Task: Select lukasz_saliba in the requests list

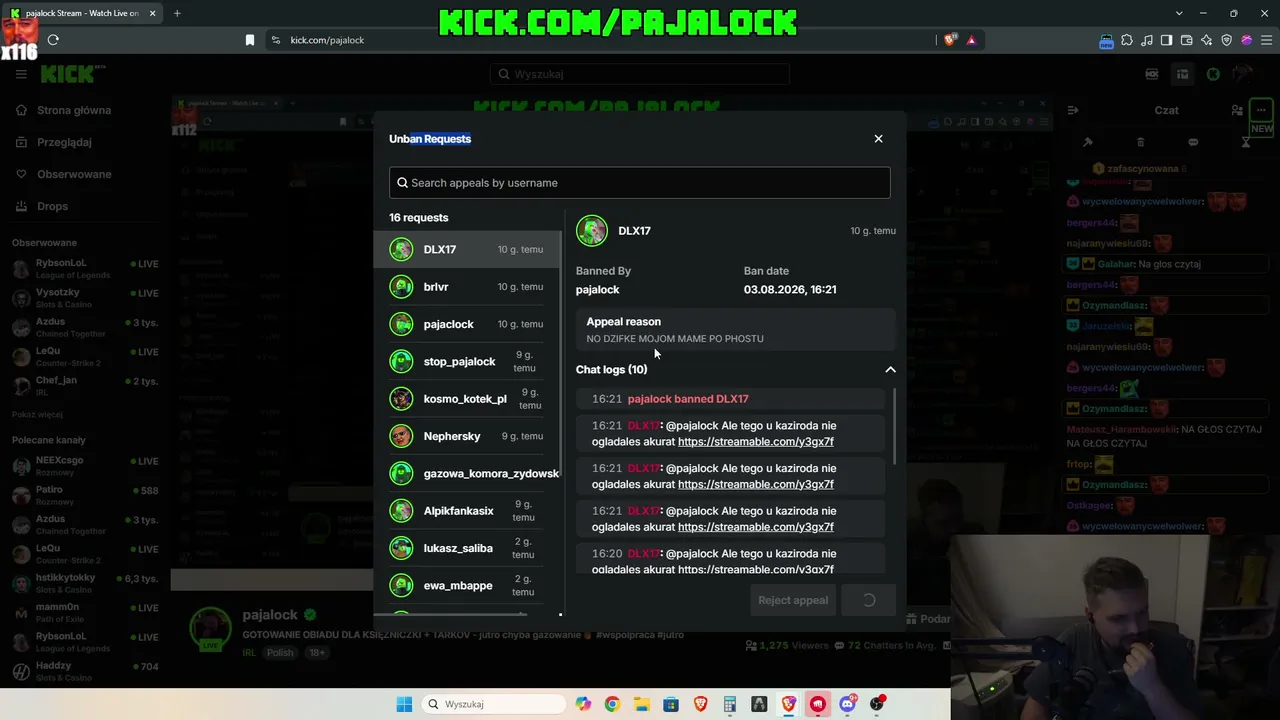Action: (467, 548)
